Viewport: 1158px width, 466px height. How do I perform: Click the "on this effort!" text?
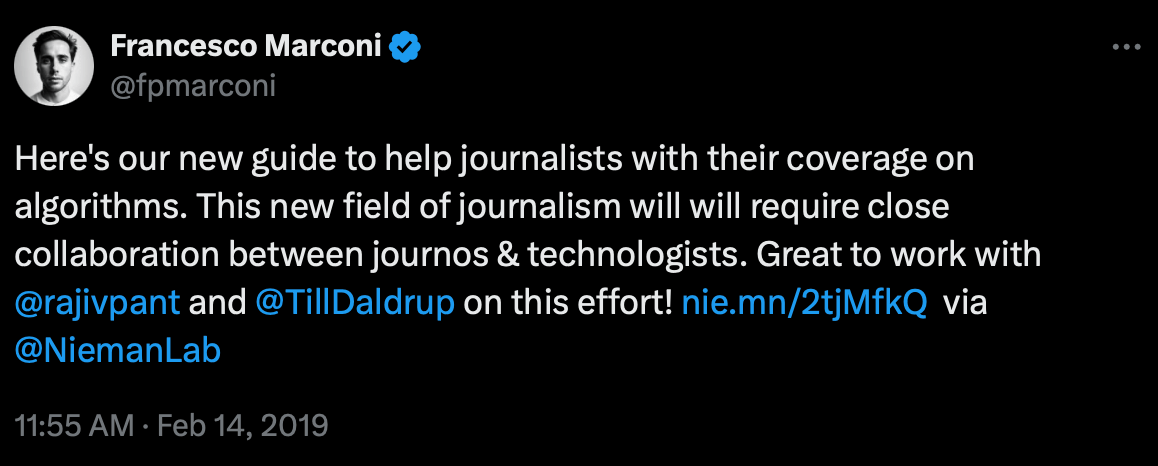pos(569,304)
